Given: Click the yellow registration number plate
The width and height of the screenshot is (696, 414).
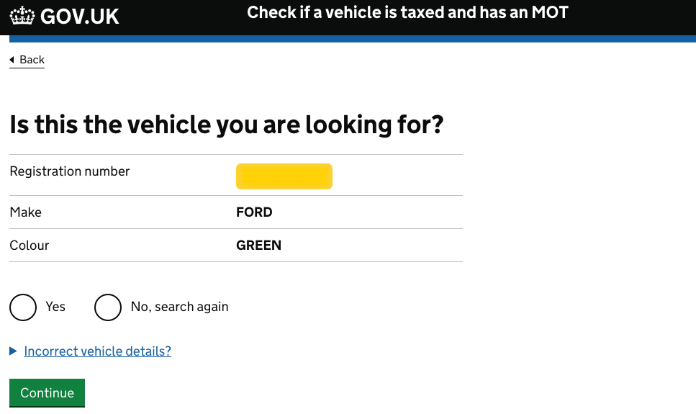Looking at the screenshot, I should (x=284, y=176).
